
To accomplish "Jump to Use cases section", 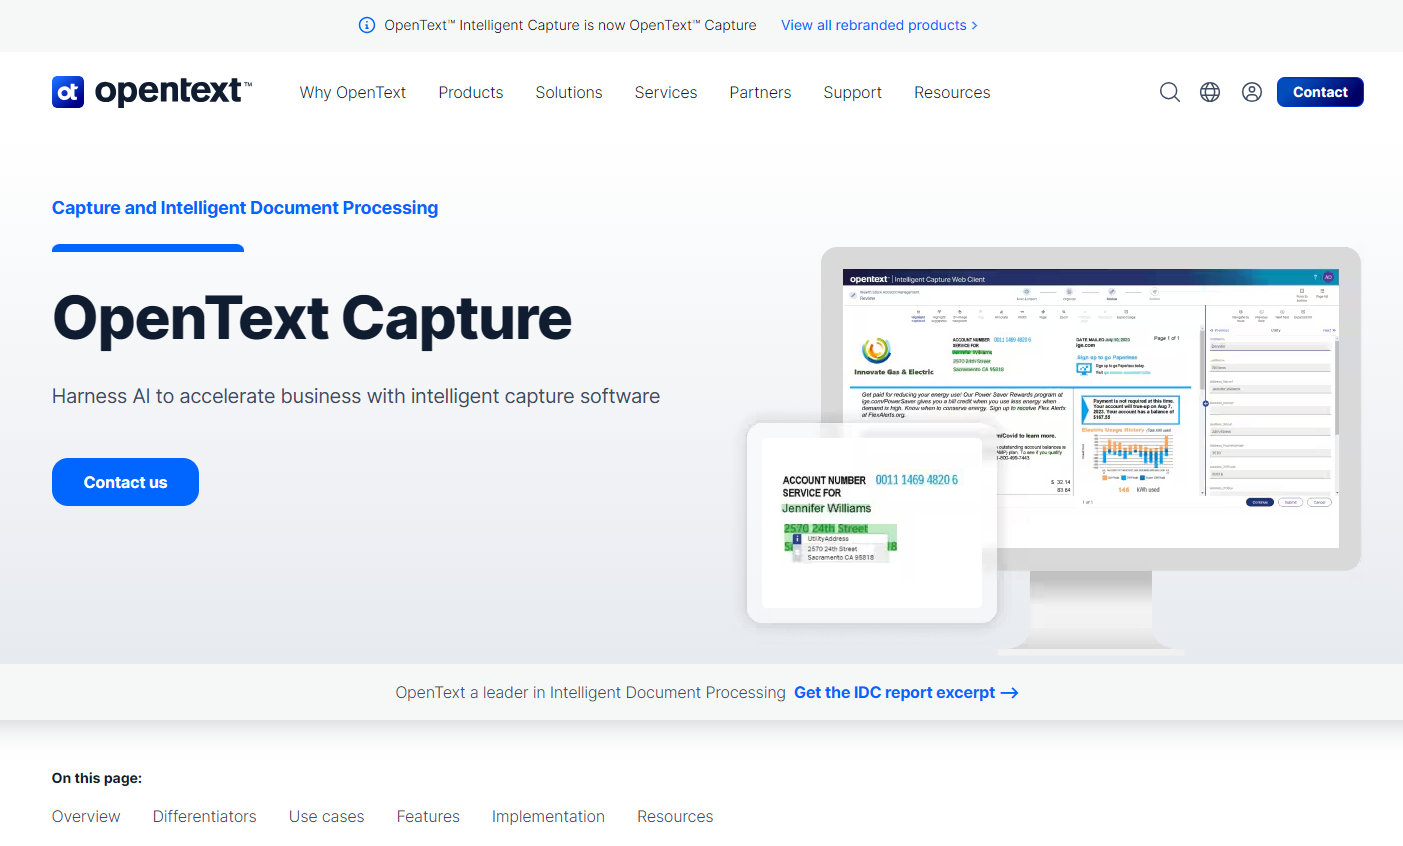I will (327, 816).
